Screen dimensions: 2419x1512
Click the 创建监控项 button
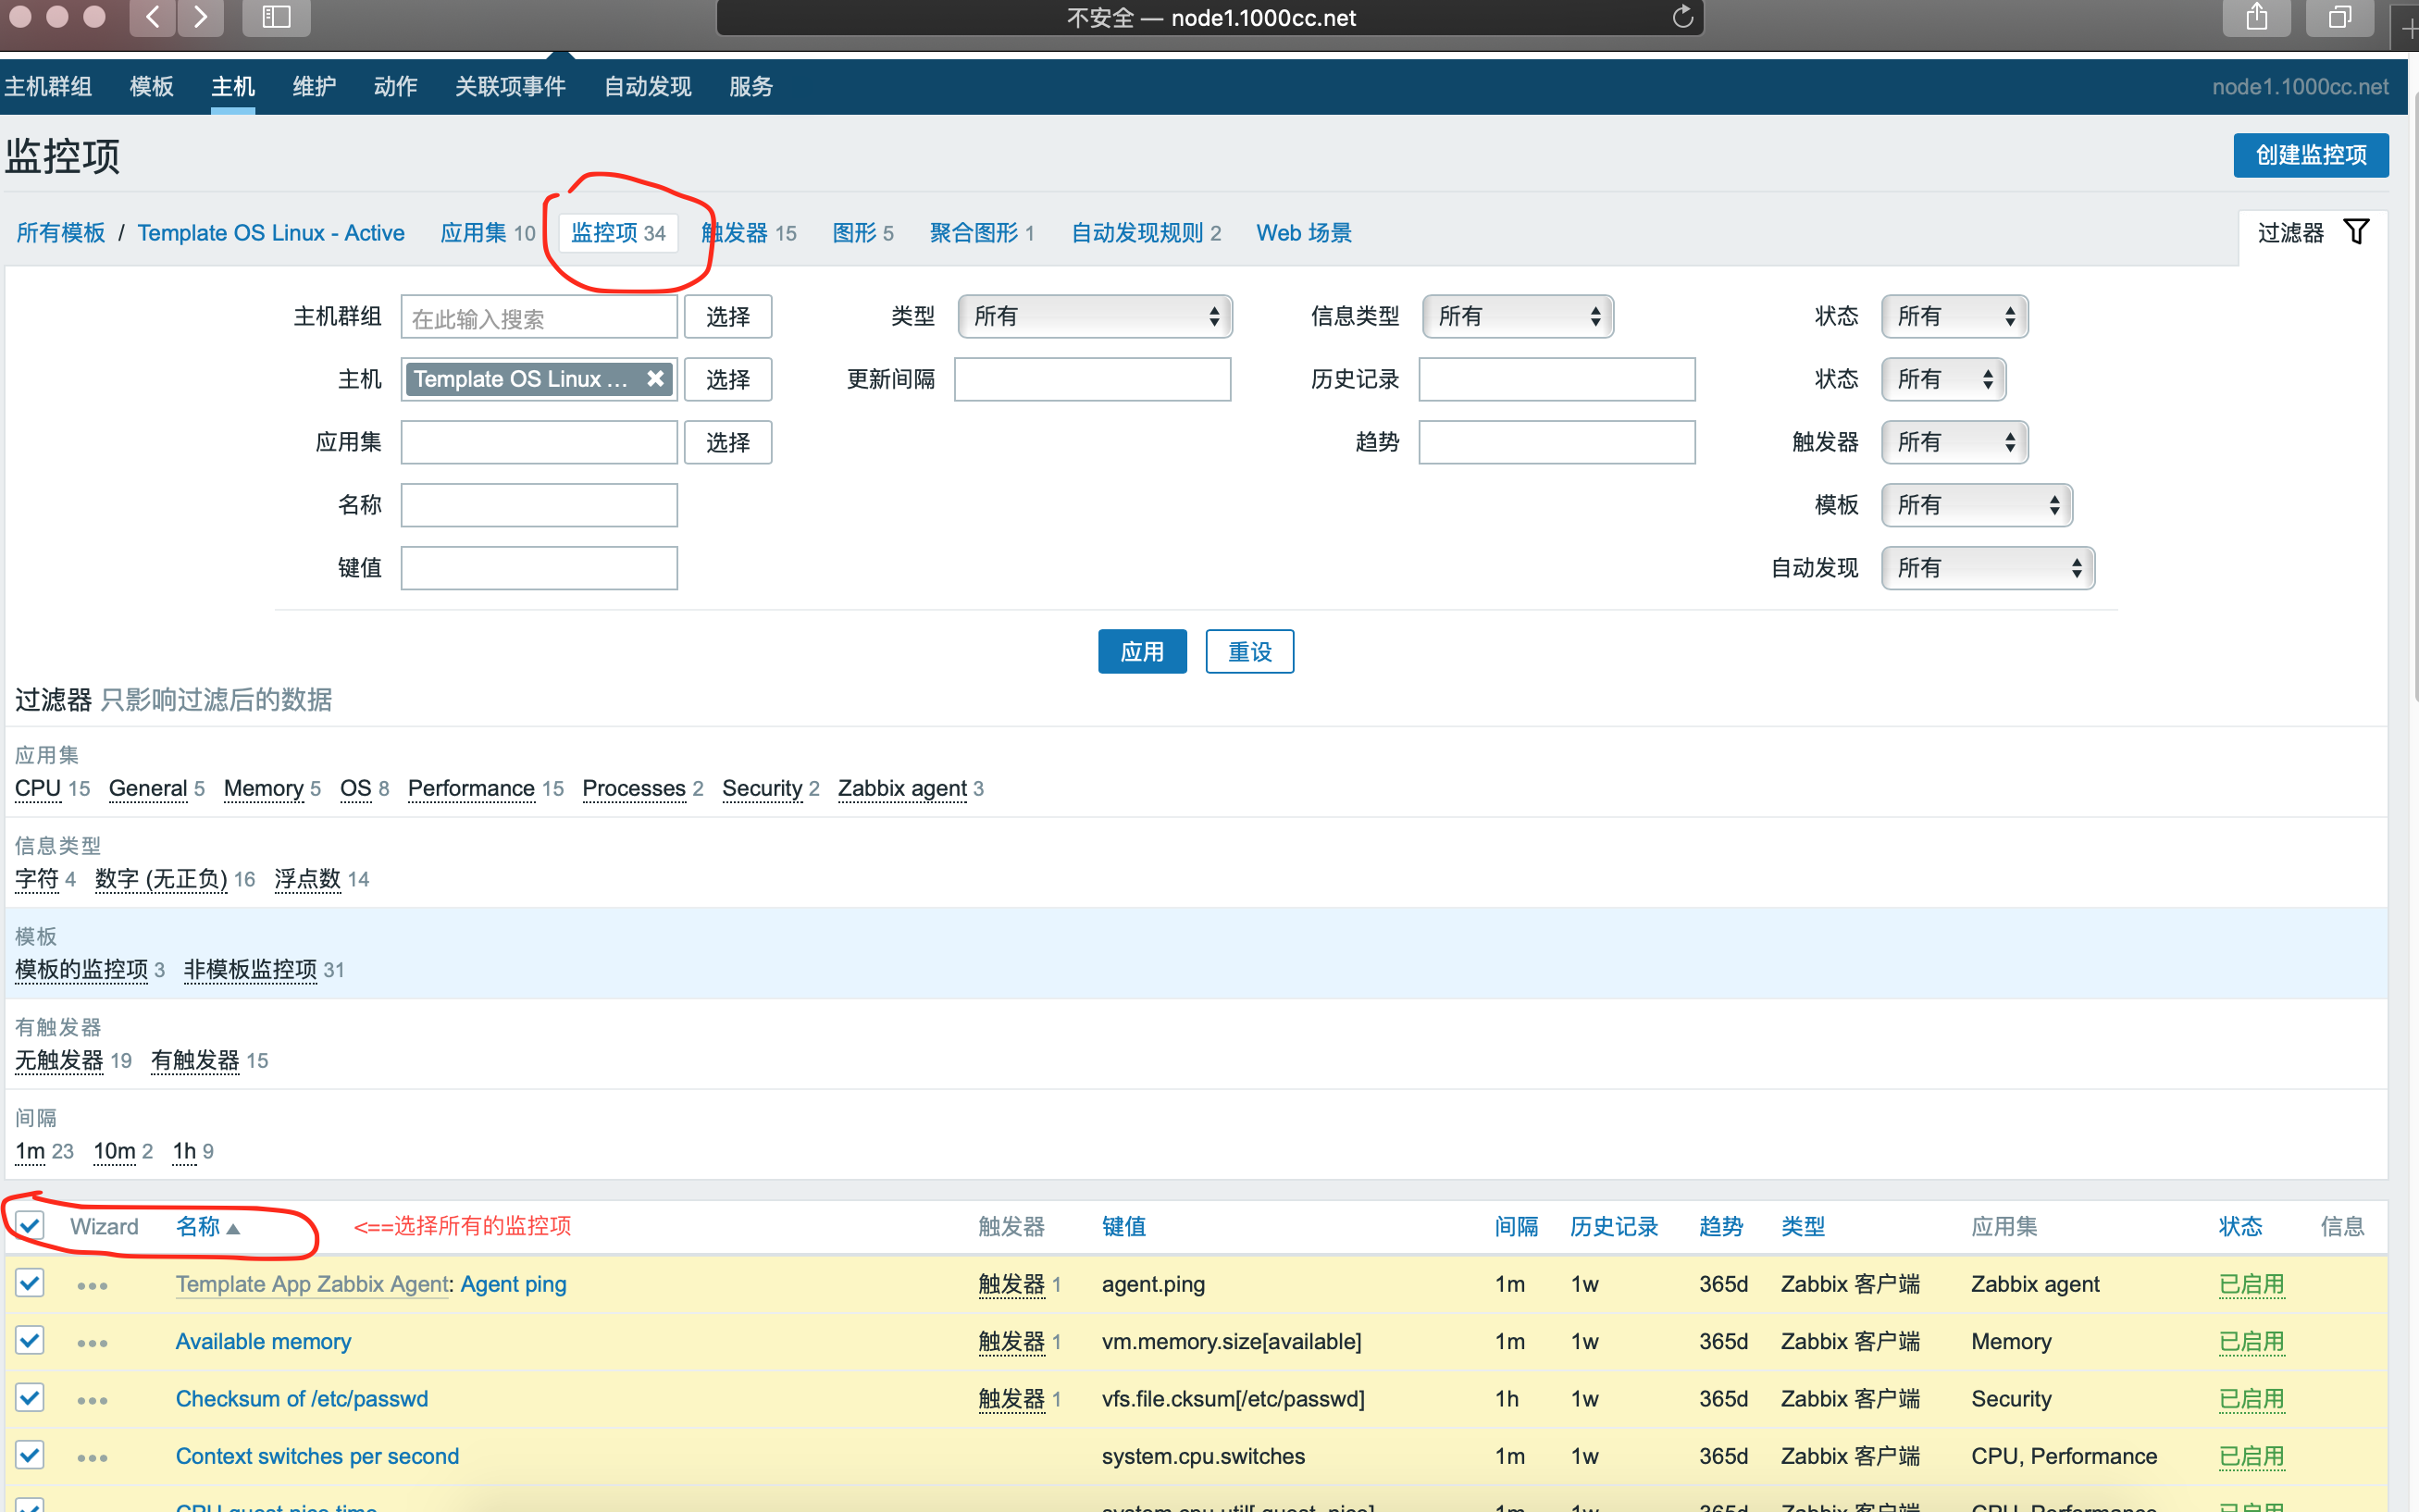pyautogui.click(x=2309, y=155)
